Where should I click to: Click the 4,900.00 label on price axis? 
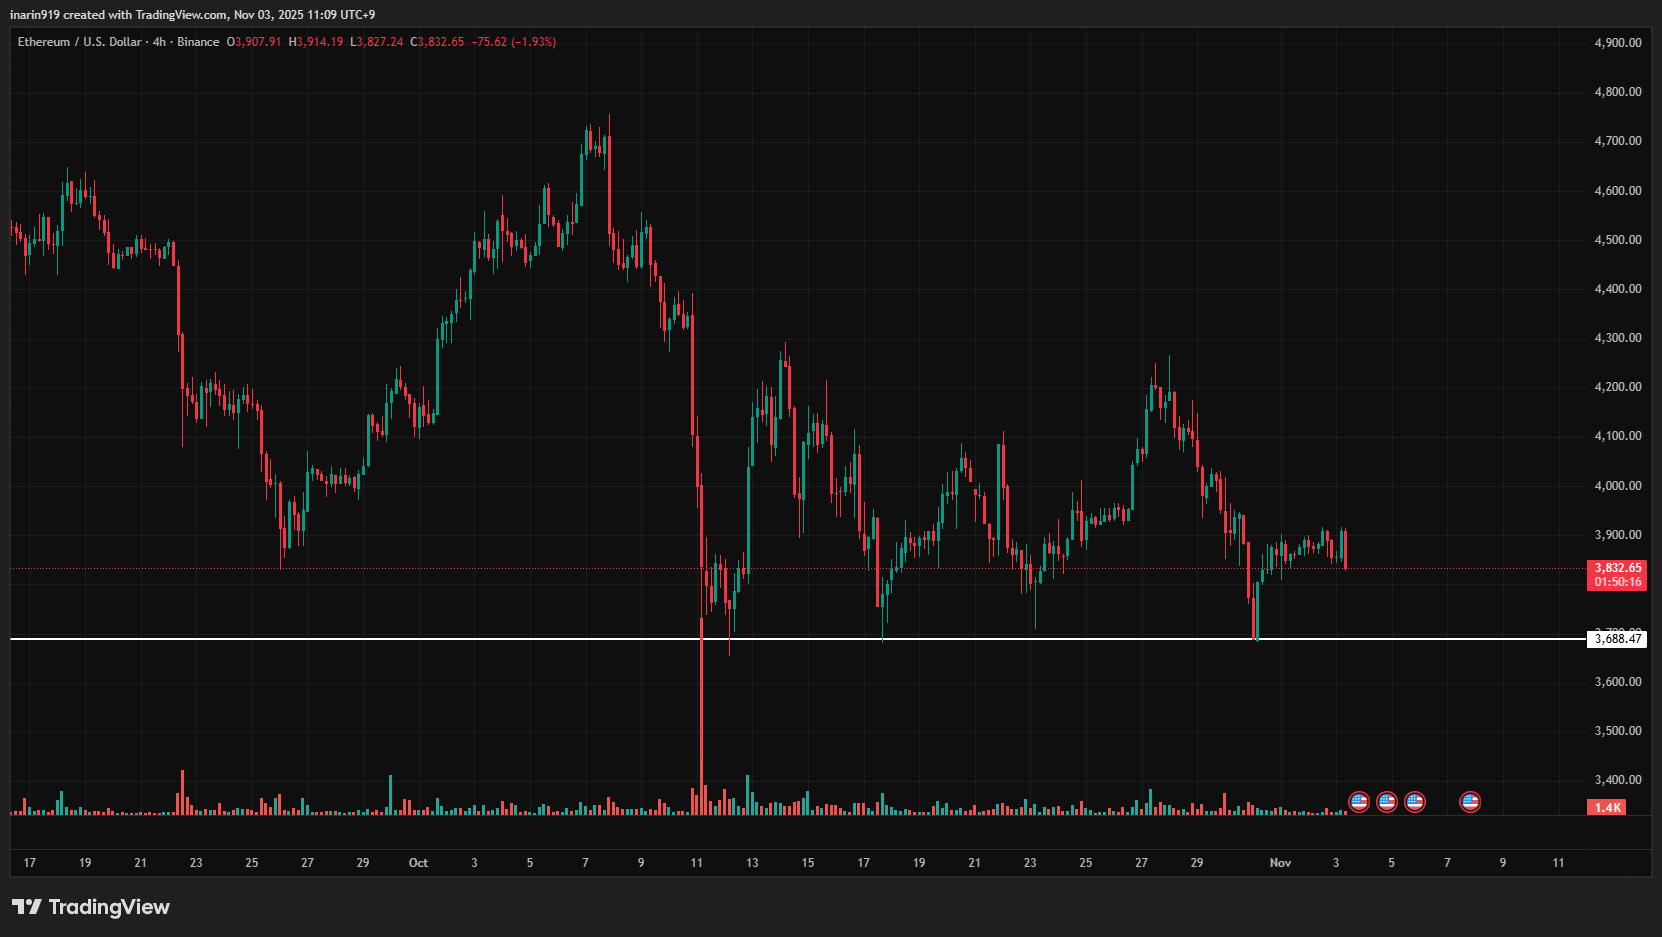1617,43
